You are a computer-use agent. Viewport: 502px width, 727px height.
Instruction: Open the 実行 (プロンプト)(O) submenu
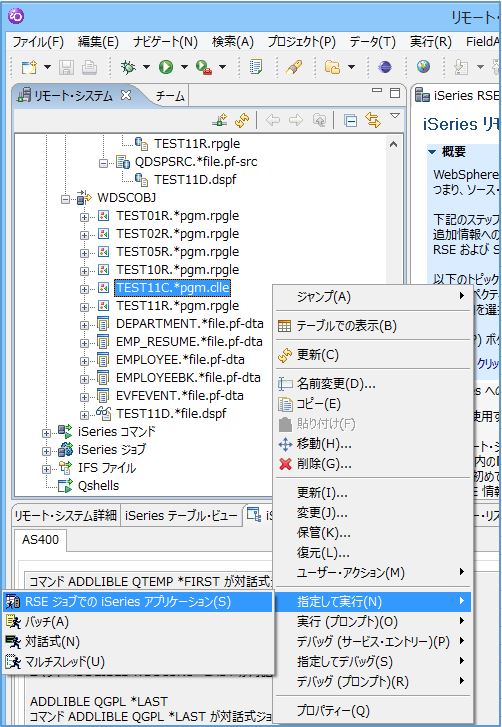373,622
